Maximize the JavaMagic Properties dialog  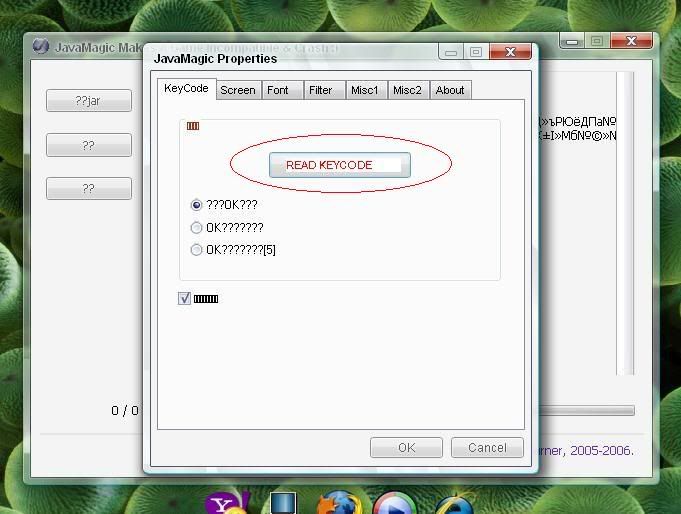click(x=476, y=52)
